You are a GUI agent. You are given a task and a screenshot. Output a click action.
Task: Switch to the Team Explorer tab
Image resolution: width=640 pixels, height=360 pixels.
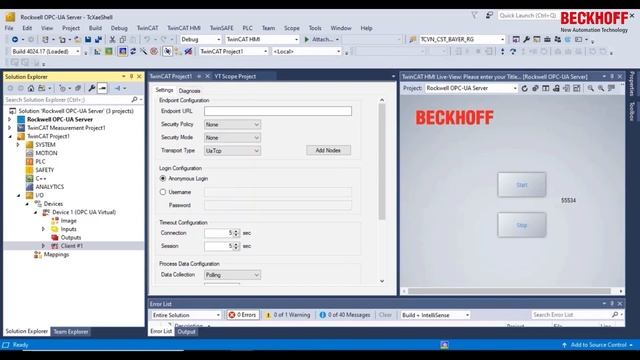click(x=71, y=331)
